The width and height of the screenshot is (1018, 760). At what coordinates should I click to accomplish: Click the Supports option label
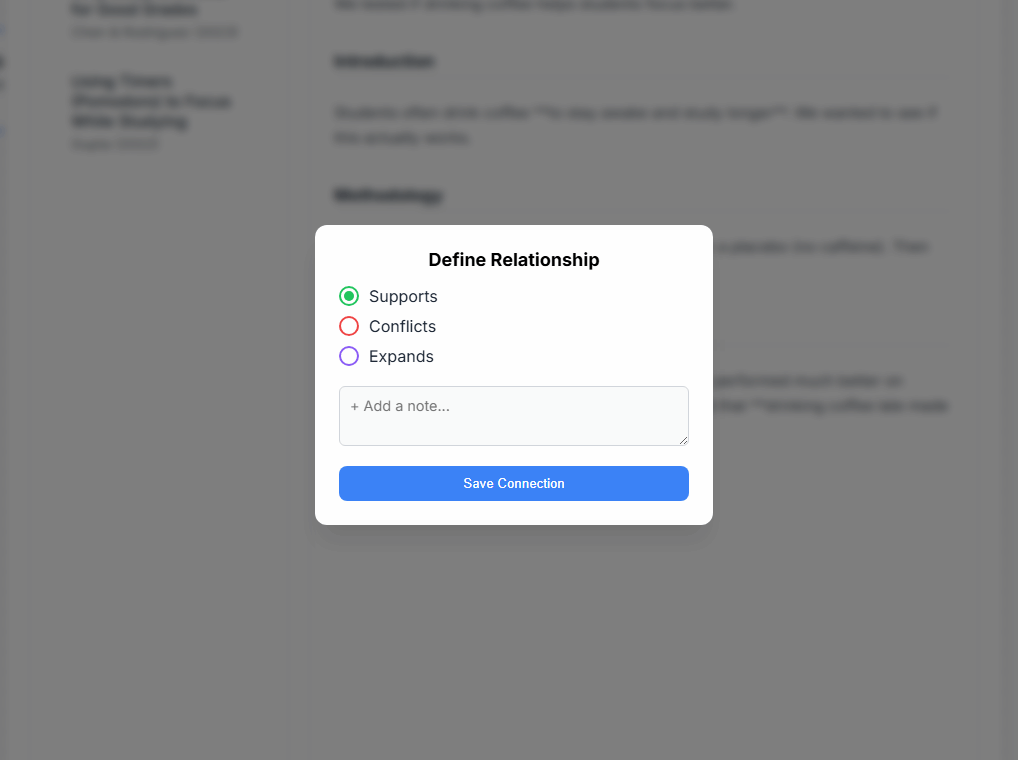point(403,296)
